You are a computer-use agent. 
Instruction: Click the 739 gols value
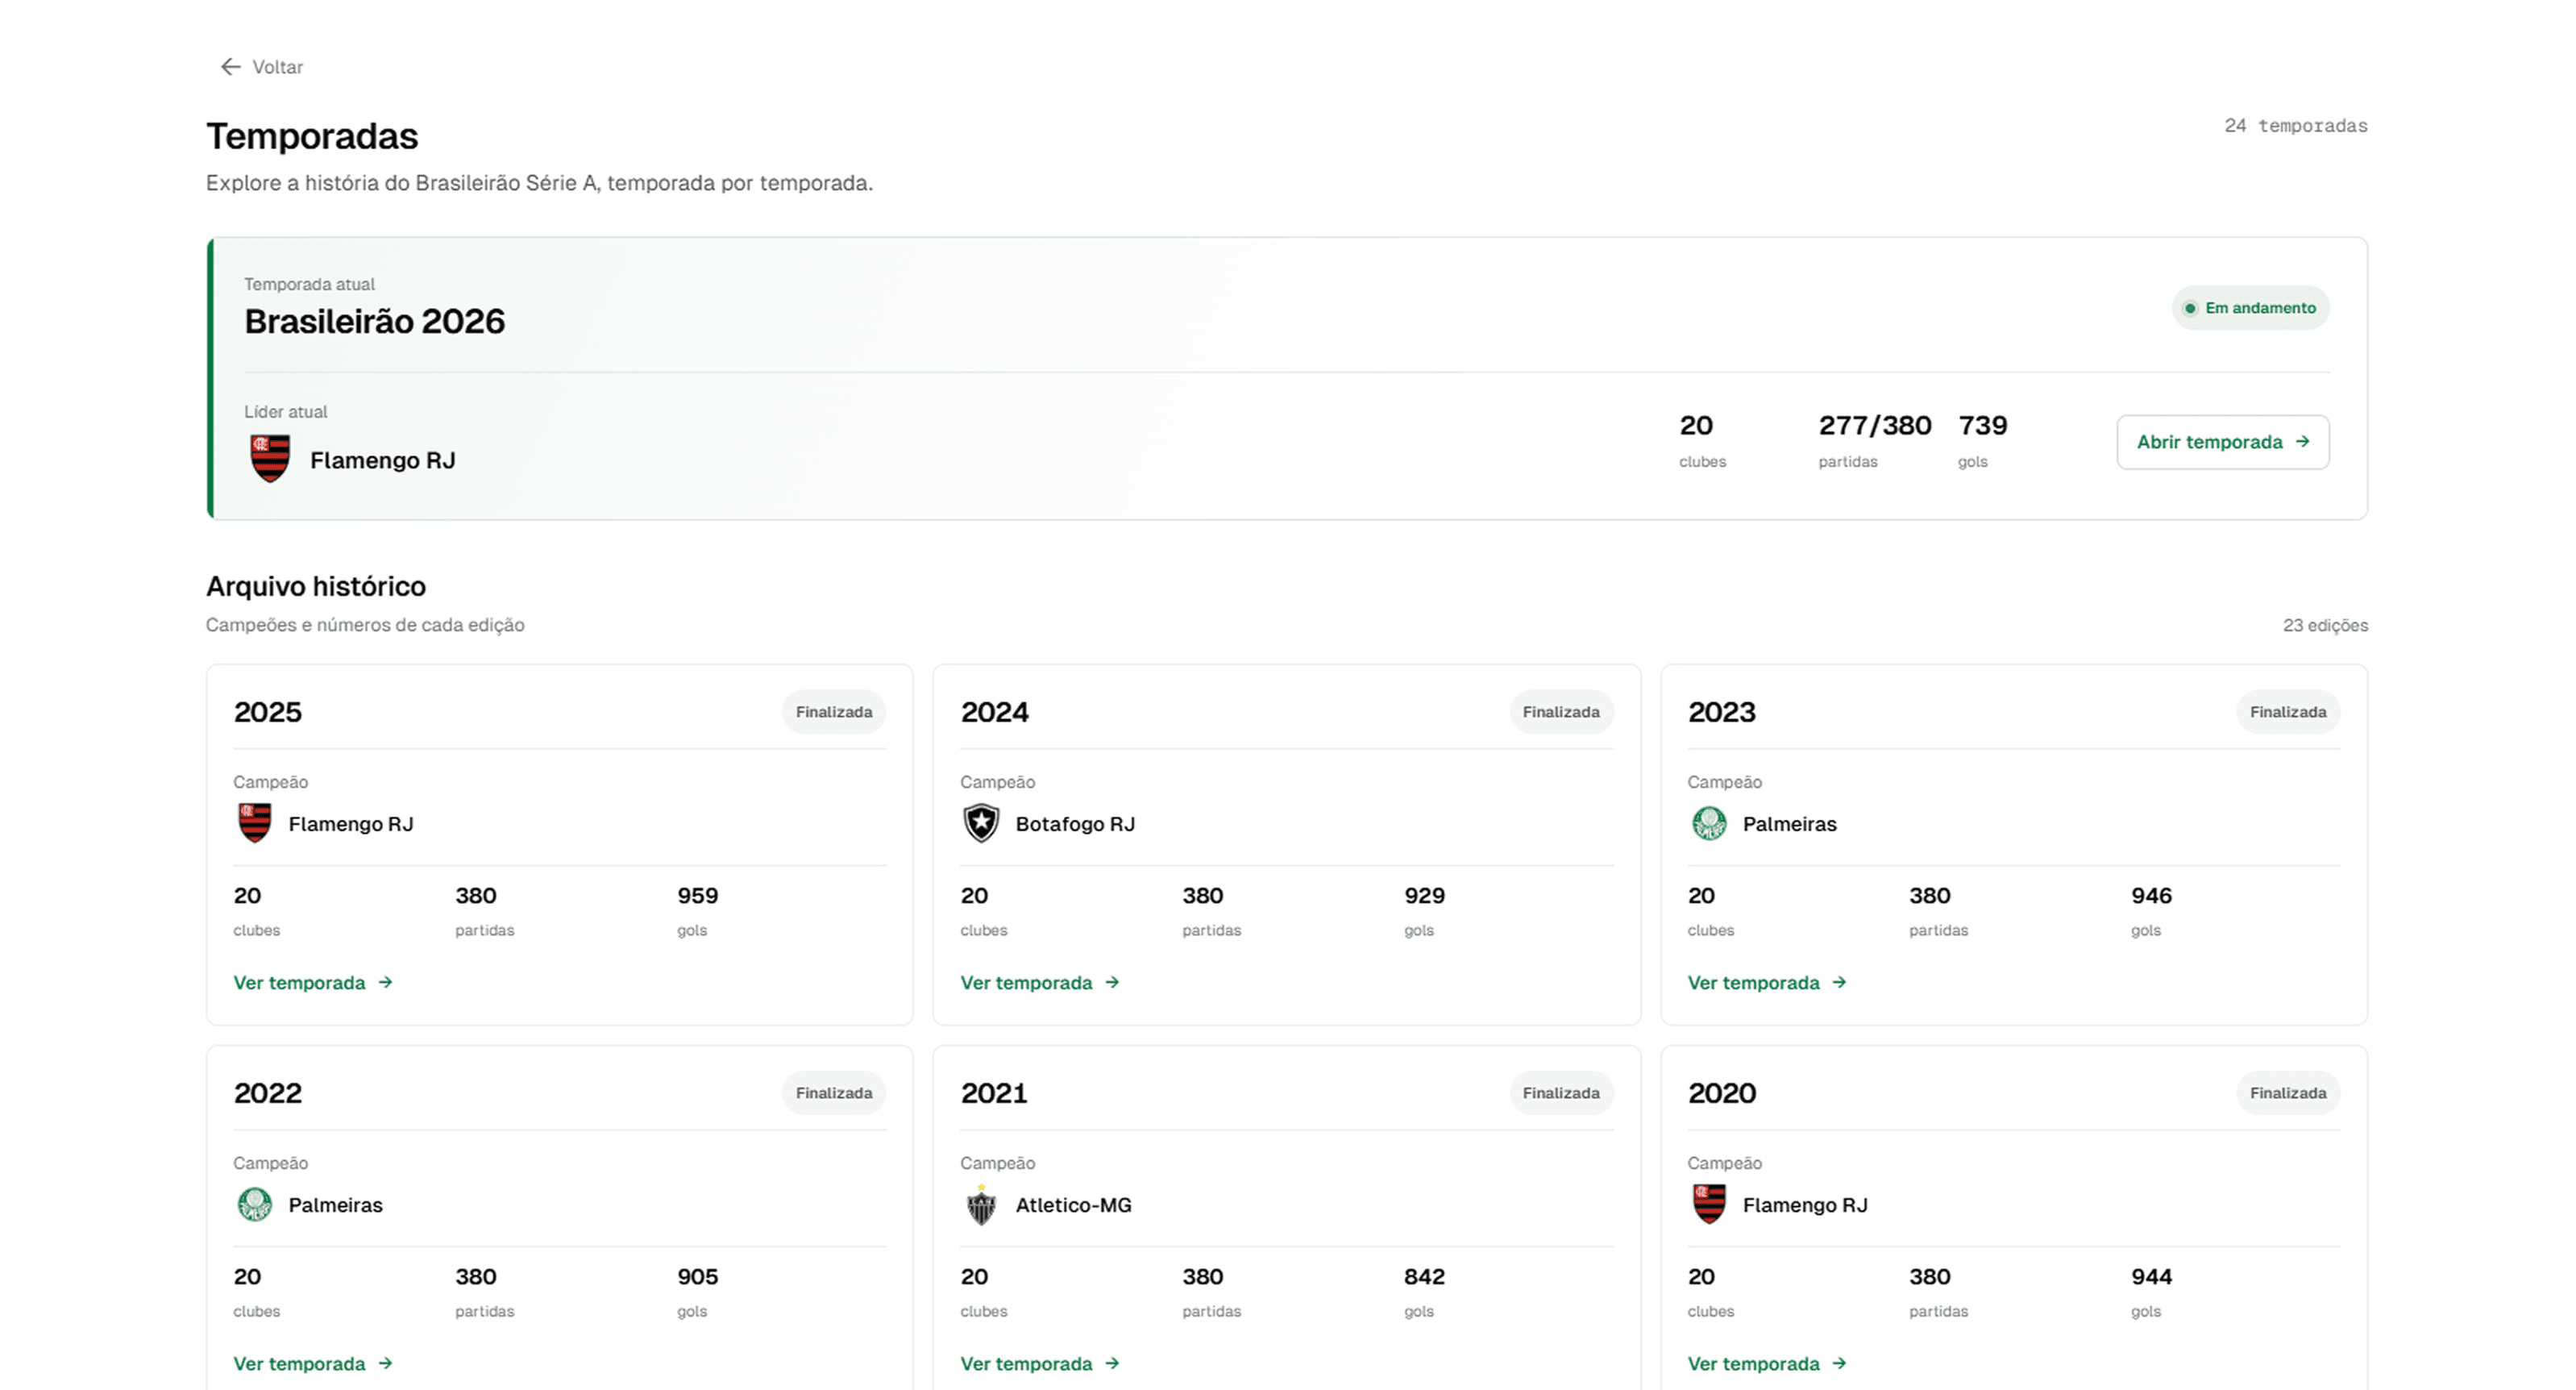[1983, 426]
